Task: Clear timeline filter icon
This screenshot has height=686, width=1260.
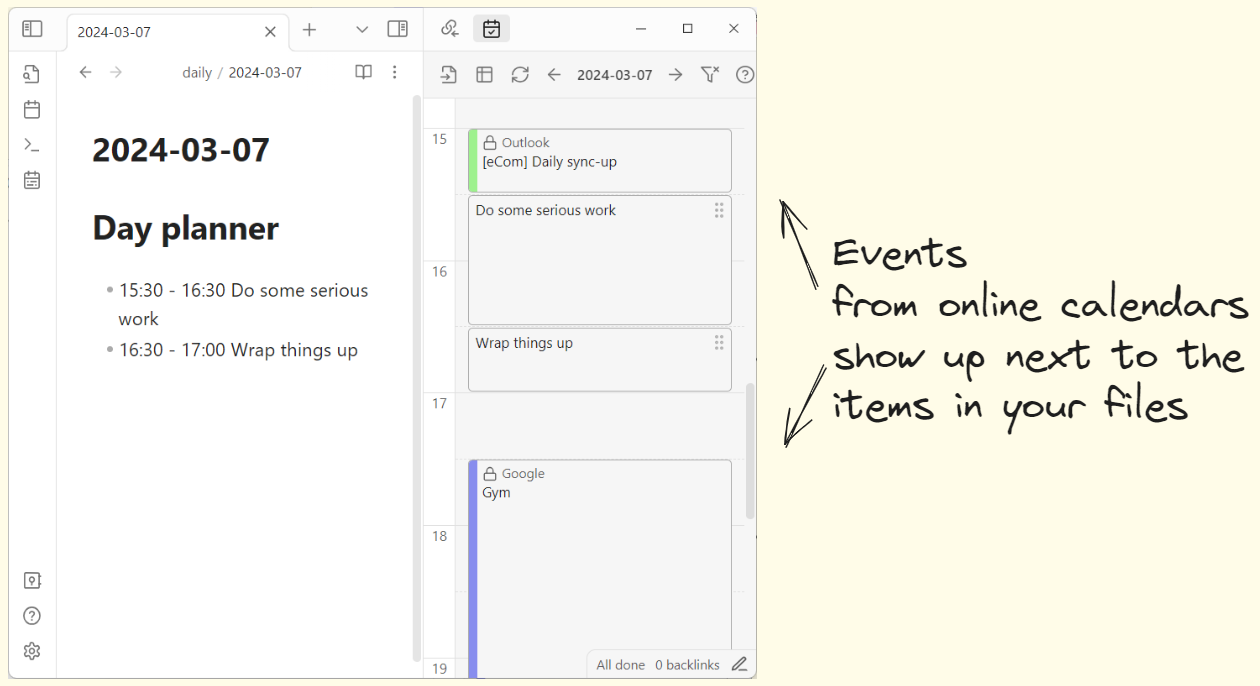Action: coord(710,75)
